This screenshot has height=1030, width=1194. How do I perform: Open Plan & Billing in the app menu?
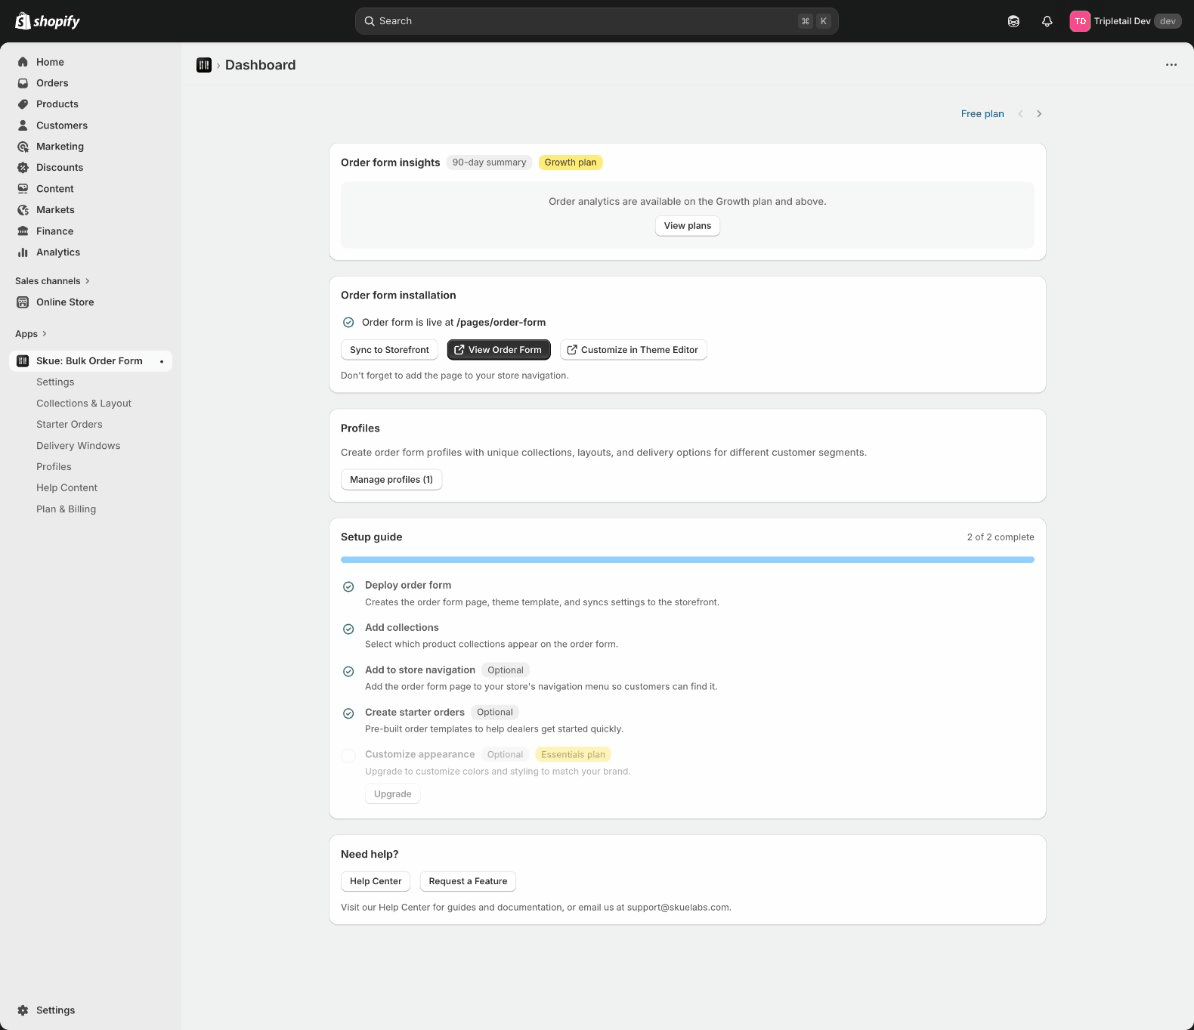tap(66, 509)
